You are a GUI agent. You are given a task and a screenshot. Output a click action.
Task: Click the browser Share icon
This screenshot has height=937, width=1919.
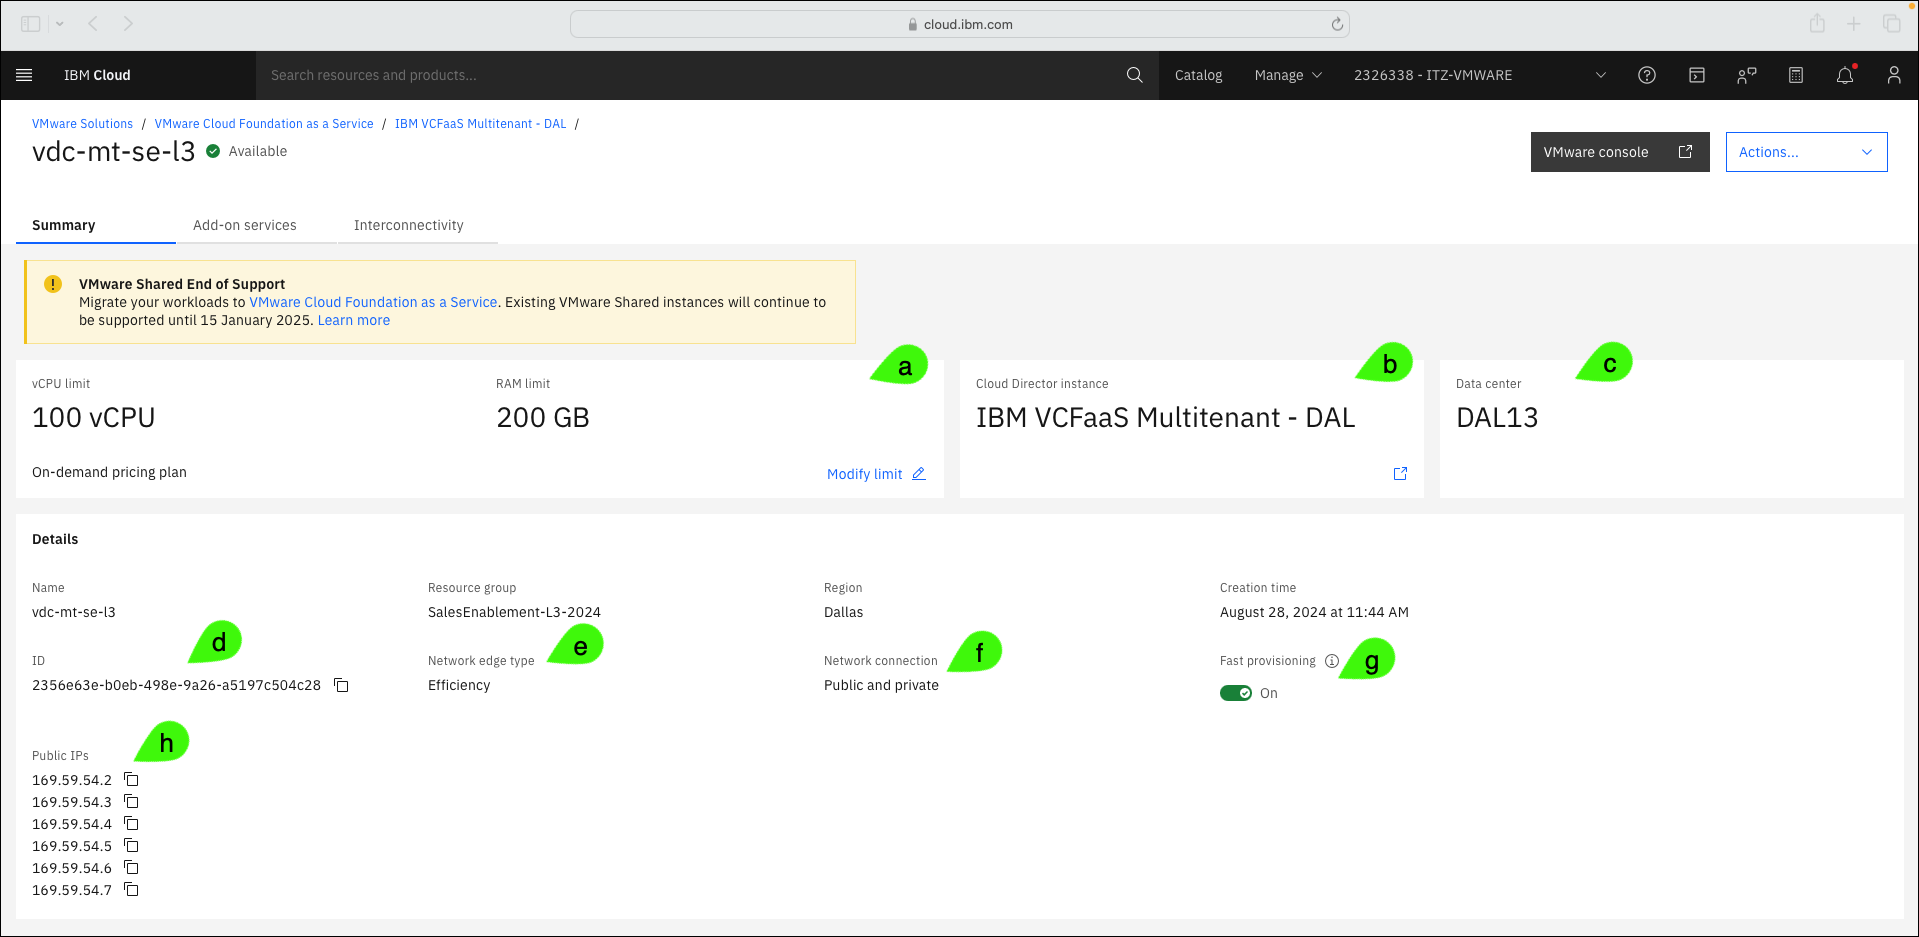pyautogui.click(x=1817, y=23)
